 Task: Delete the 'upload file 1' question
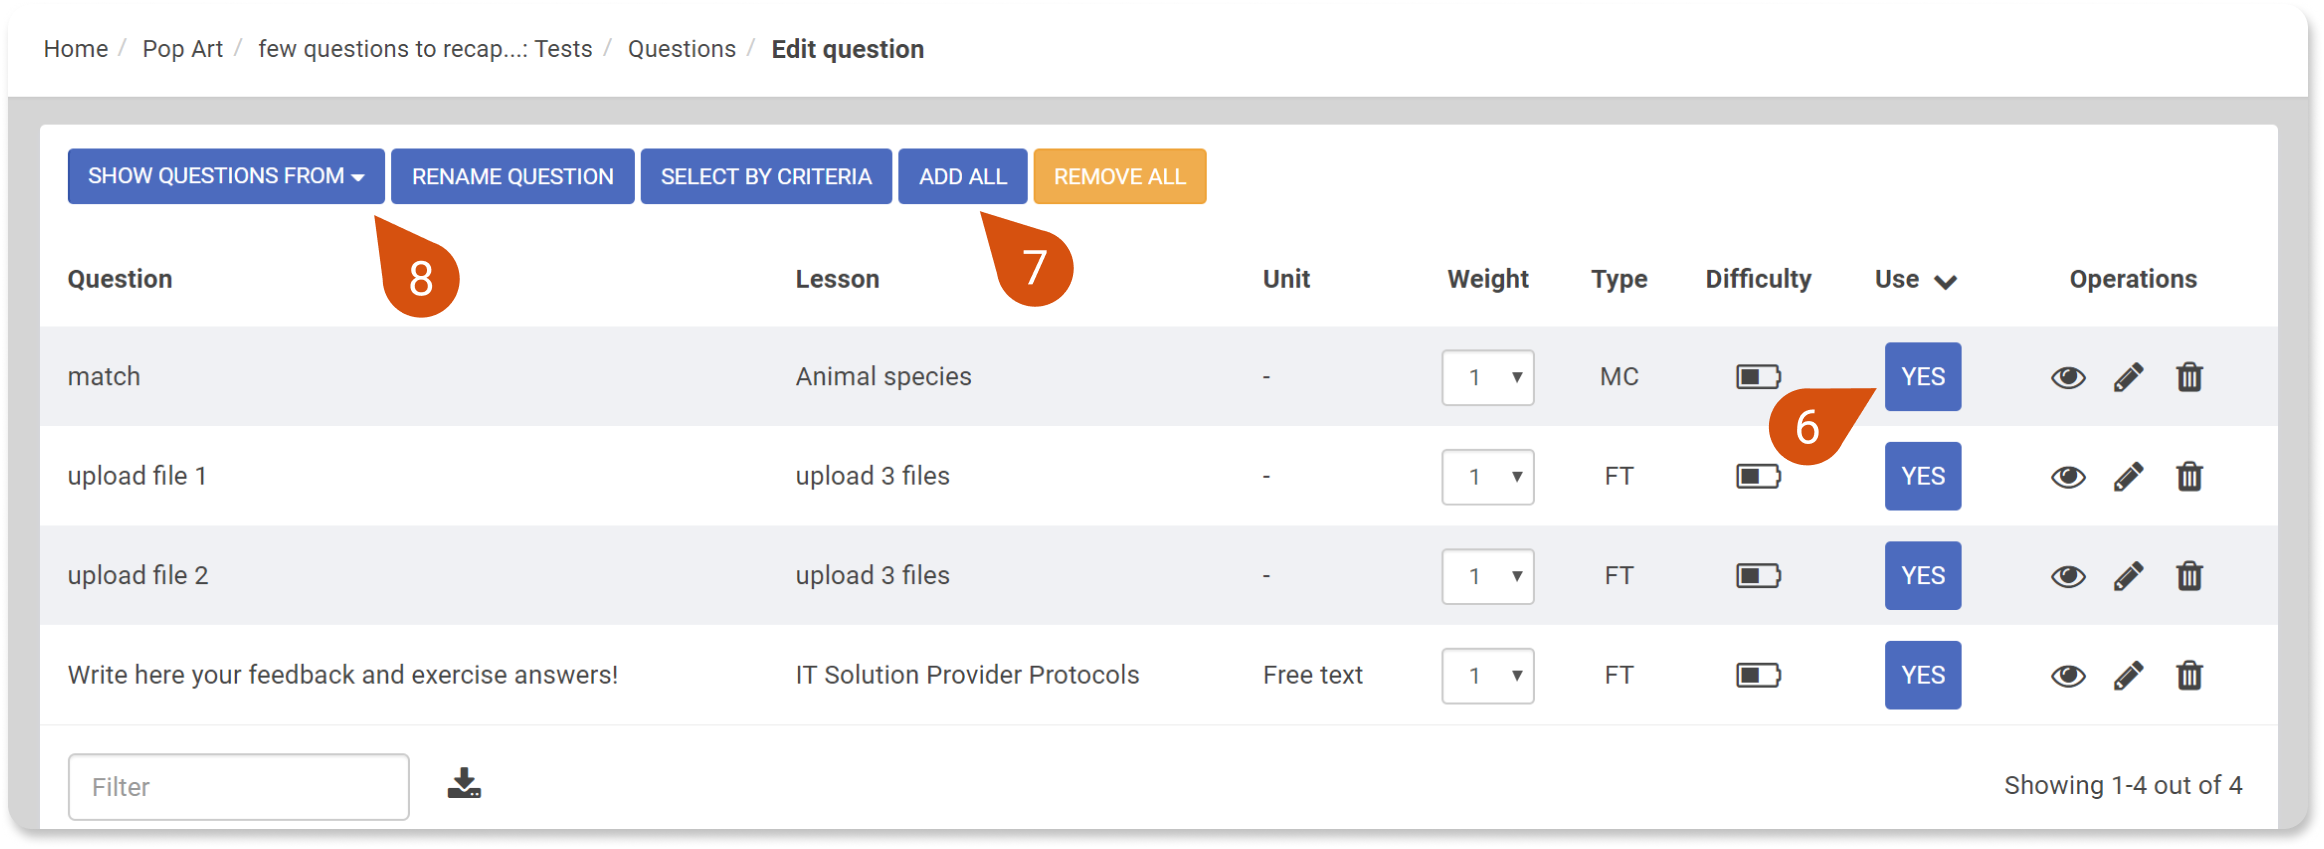coord(2189,476)
